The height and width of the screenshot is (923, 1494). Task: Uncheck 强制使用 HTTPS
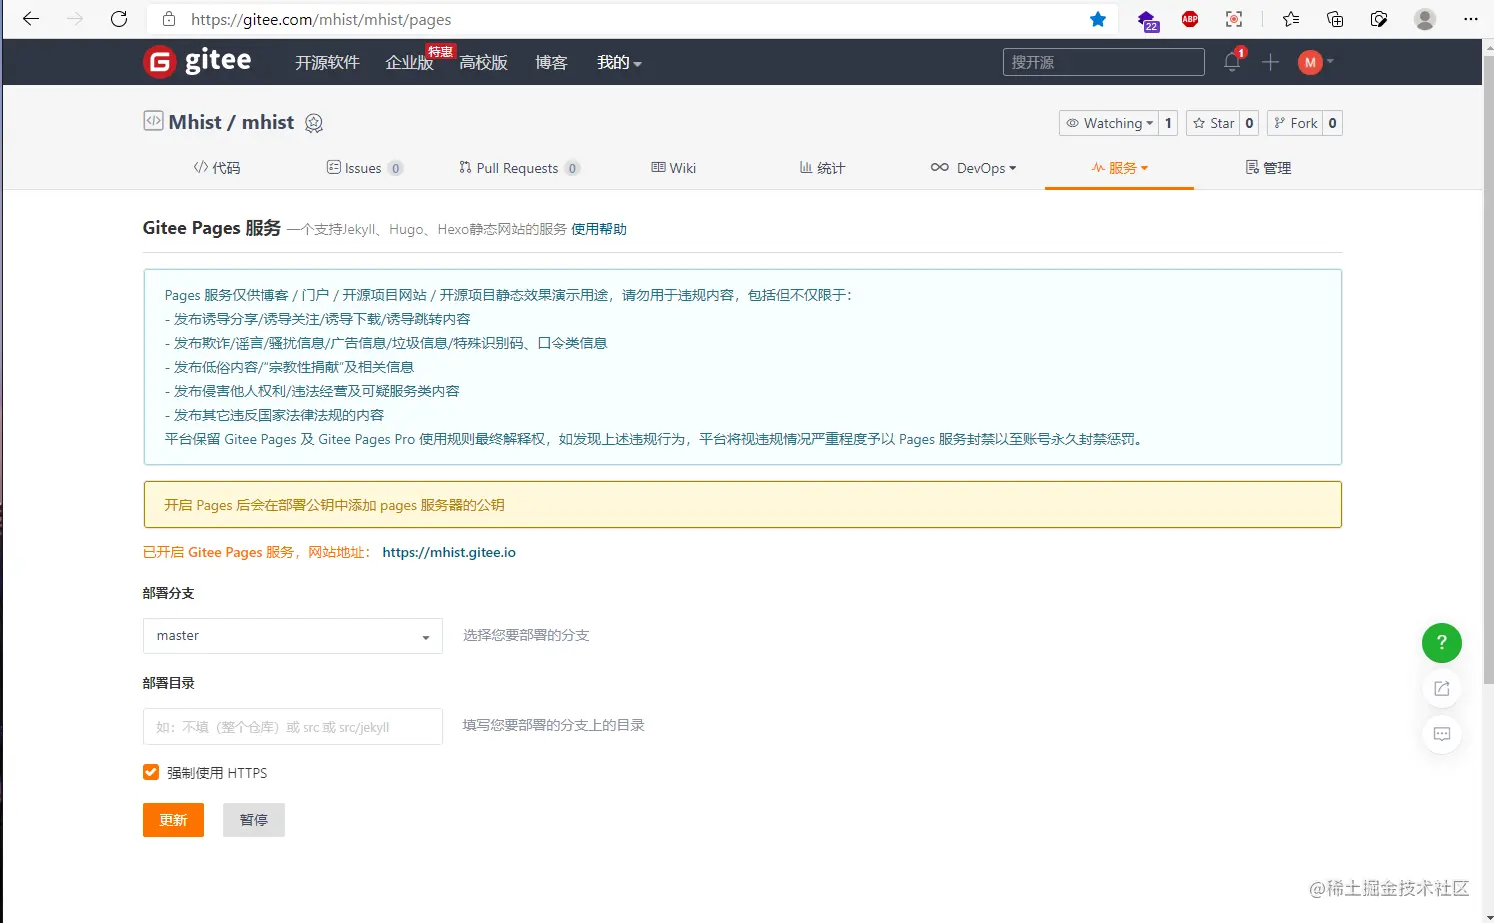tap(150, 772)
